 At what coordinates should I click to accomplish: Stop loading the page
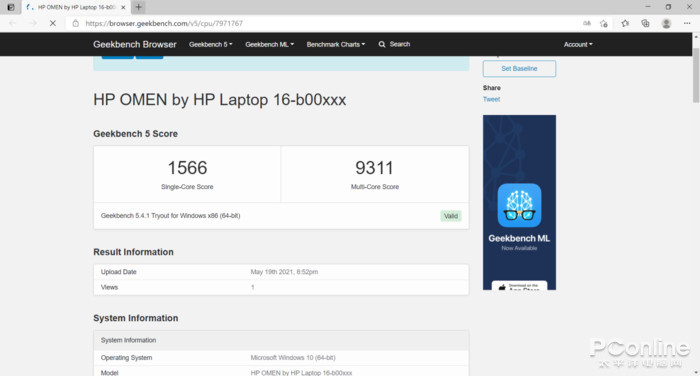pos(53,23)
